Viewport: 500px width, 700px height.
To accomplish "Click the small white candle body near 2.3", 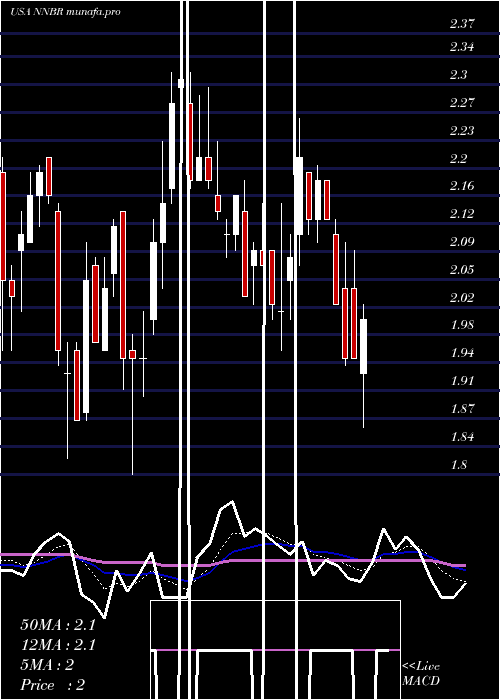I will pyautogui.click(x=181, y=83).
